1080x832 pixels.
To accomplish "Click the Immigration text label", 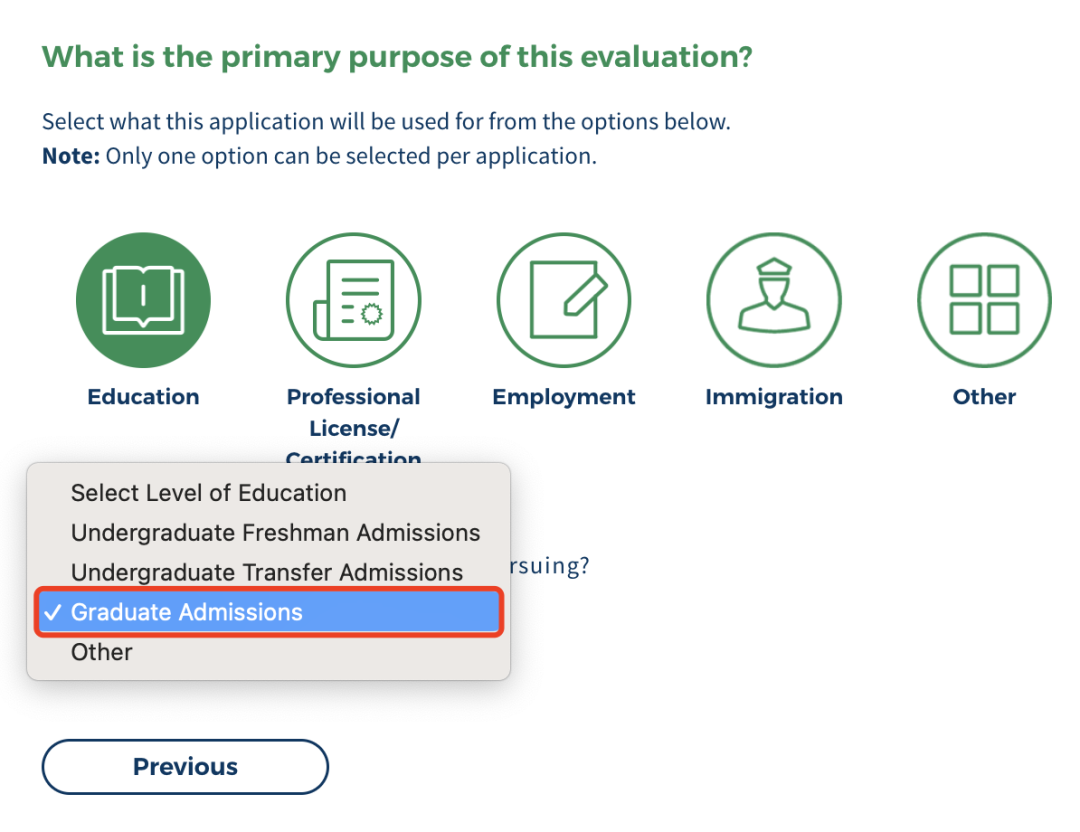I will 774,397.
